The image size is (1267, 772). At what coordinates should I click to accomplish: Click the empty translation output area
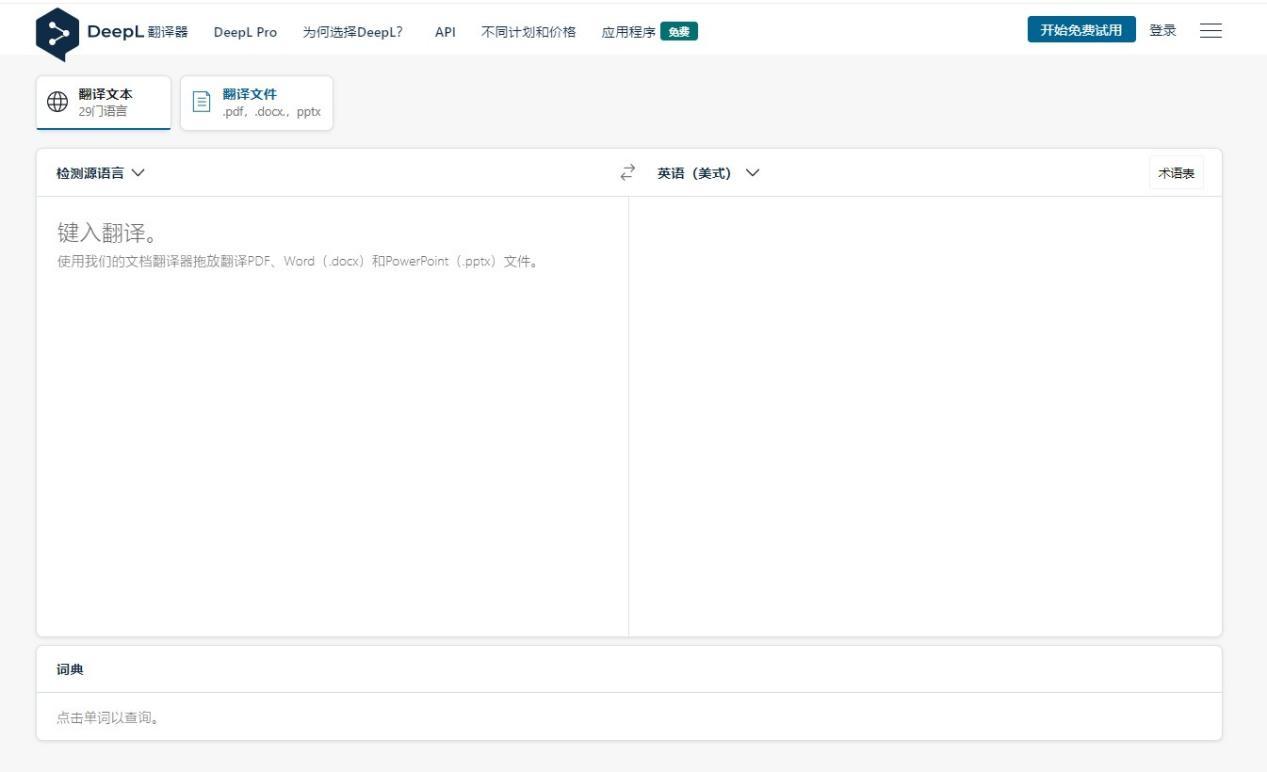pyautogui.click(x=925, y=416)
